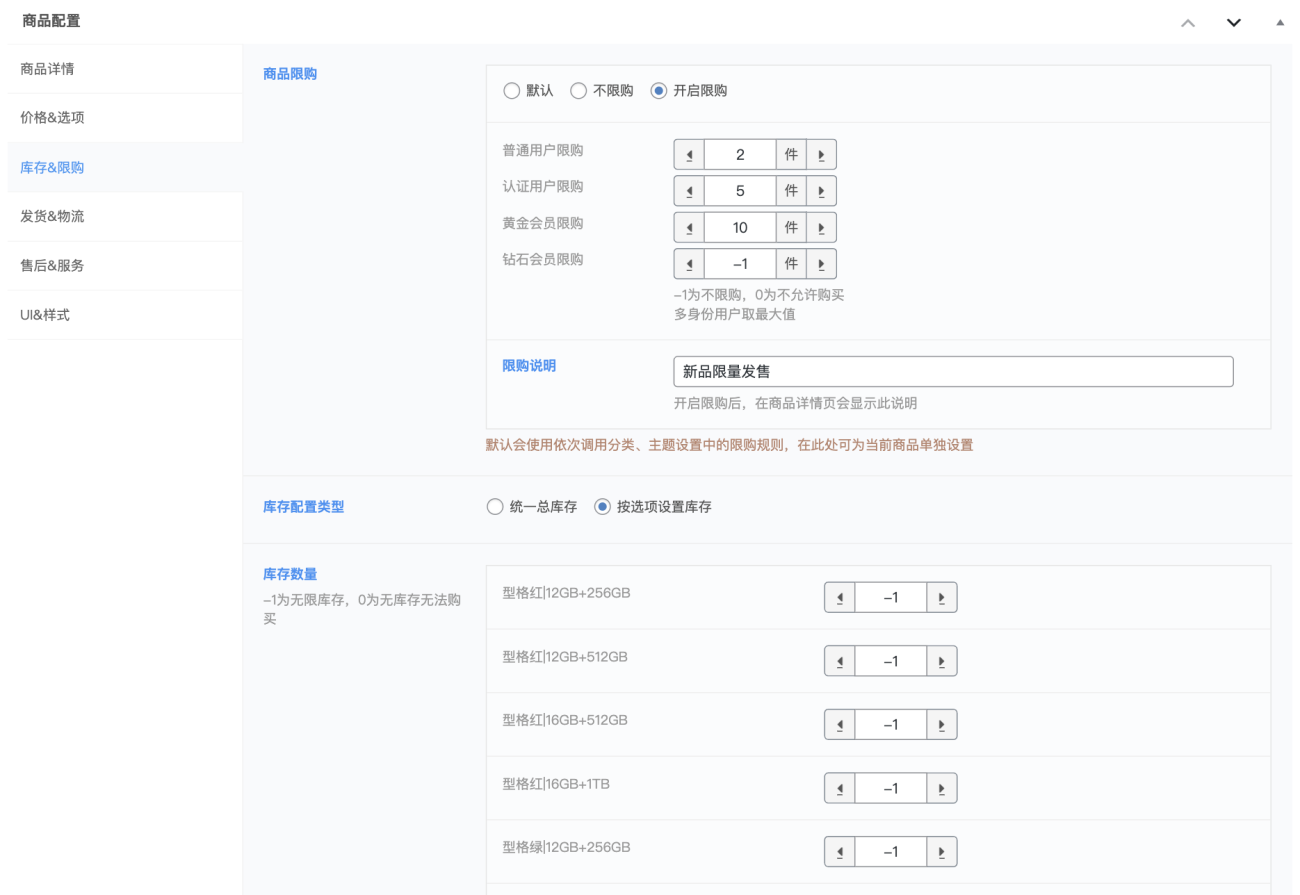Image resolution: width=1300 pixels, height=895 pixels.
Task: Increase stock for 型格红|12GB+256GB
Action: tap(942, 598)
